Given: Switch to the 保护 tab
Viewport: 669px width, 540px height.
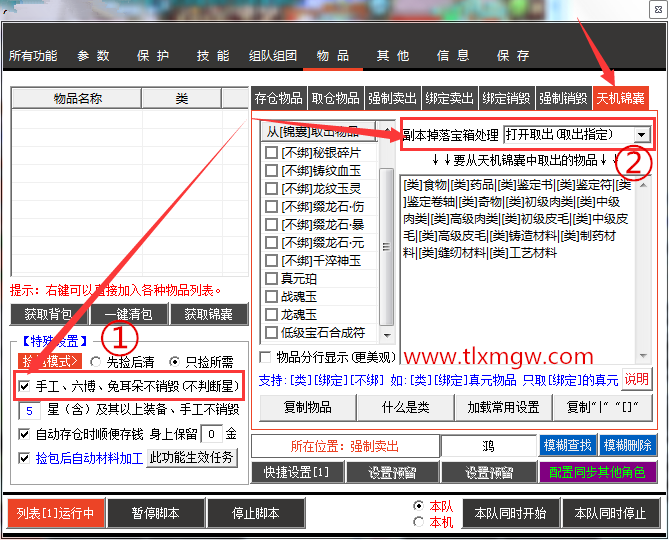Looking at the screenshot, I should (153, 55).
